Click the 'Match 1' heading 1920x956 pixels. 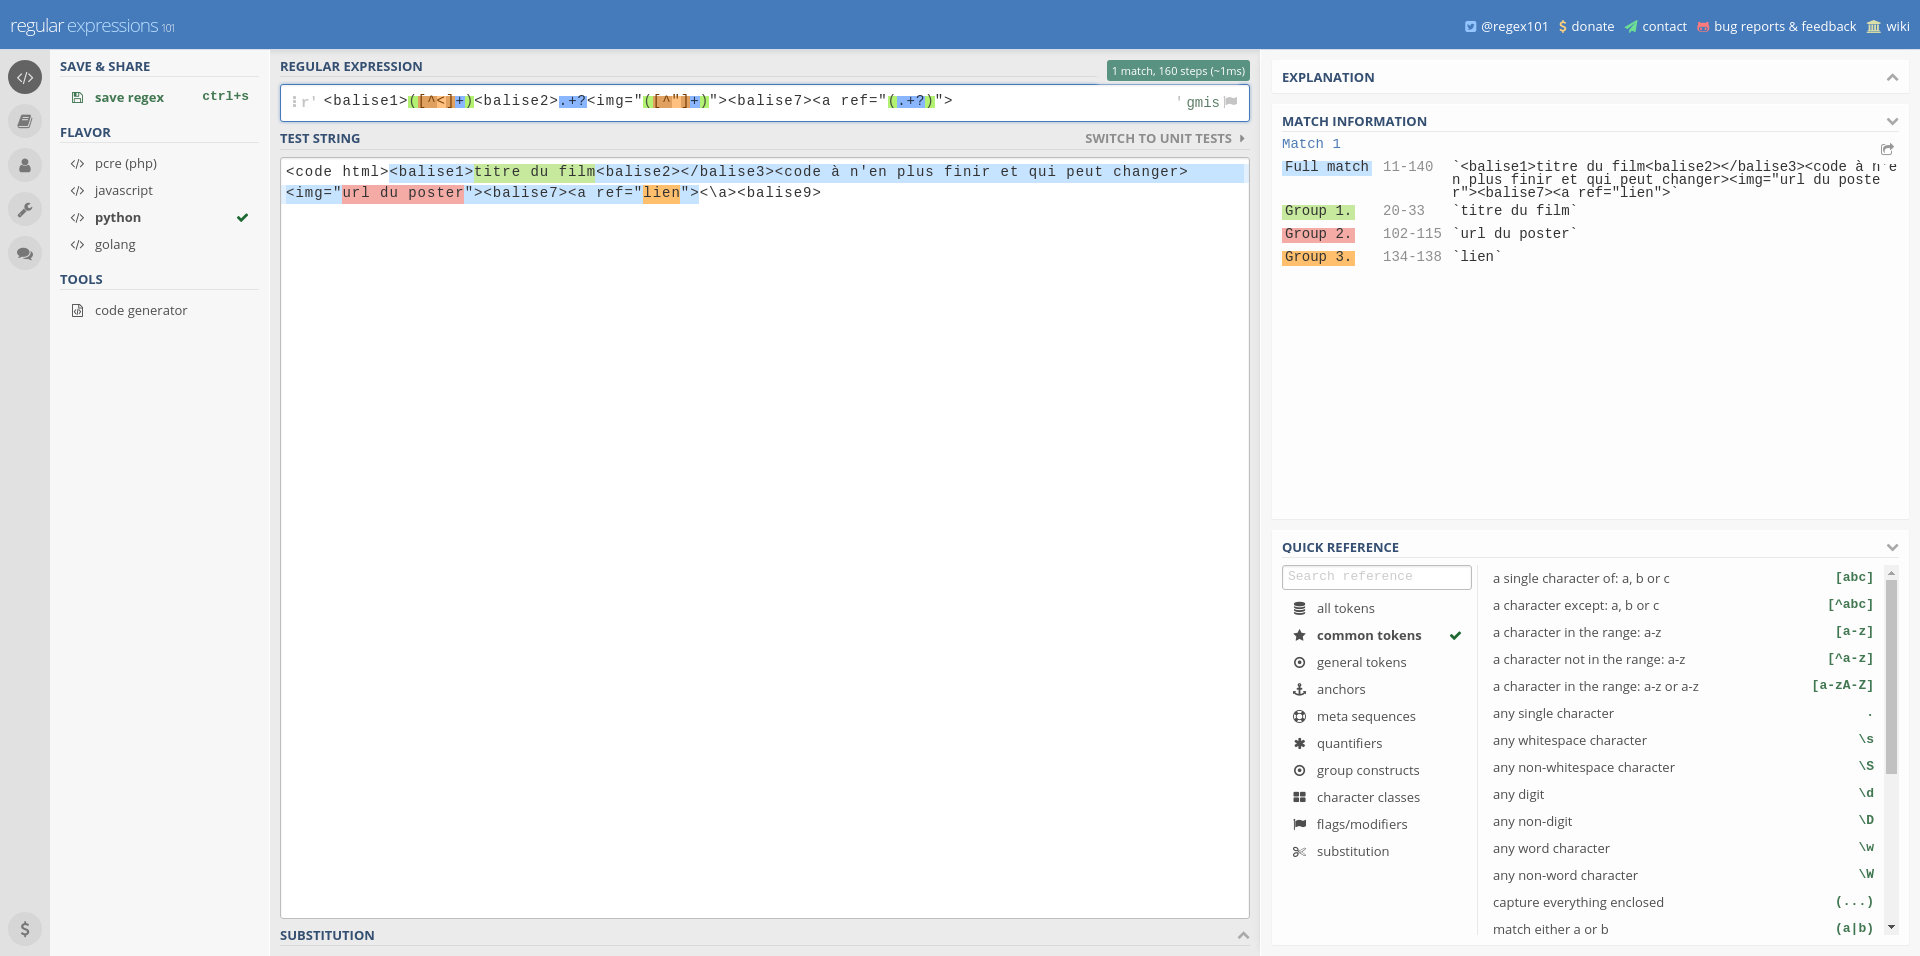[1311, 144]
